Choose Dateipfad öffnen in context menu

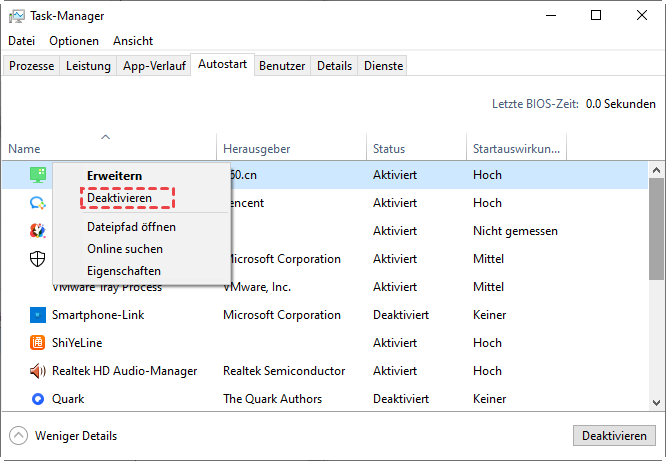coord(130,227)
